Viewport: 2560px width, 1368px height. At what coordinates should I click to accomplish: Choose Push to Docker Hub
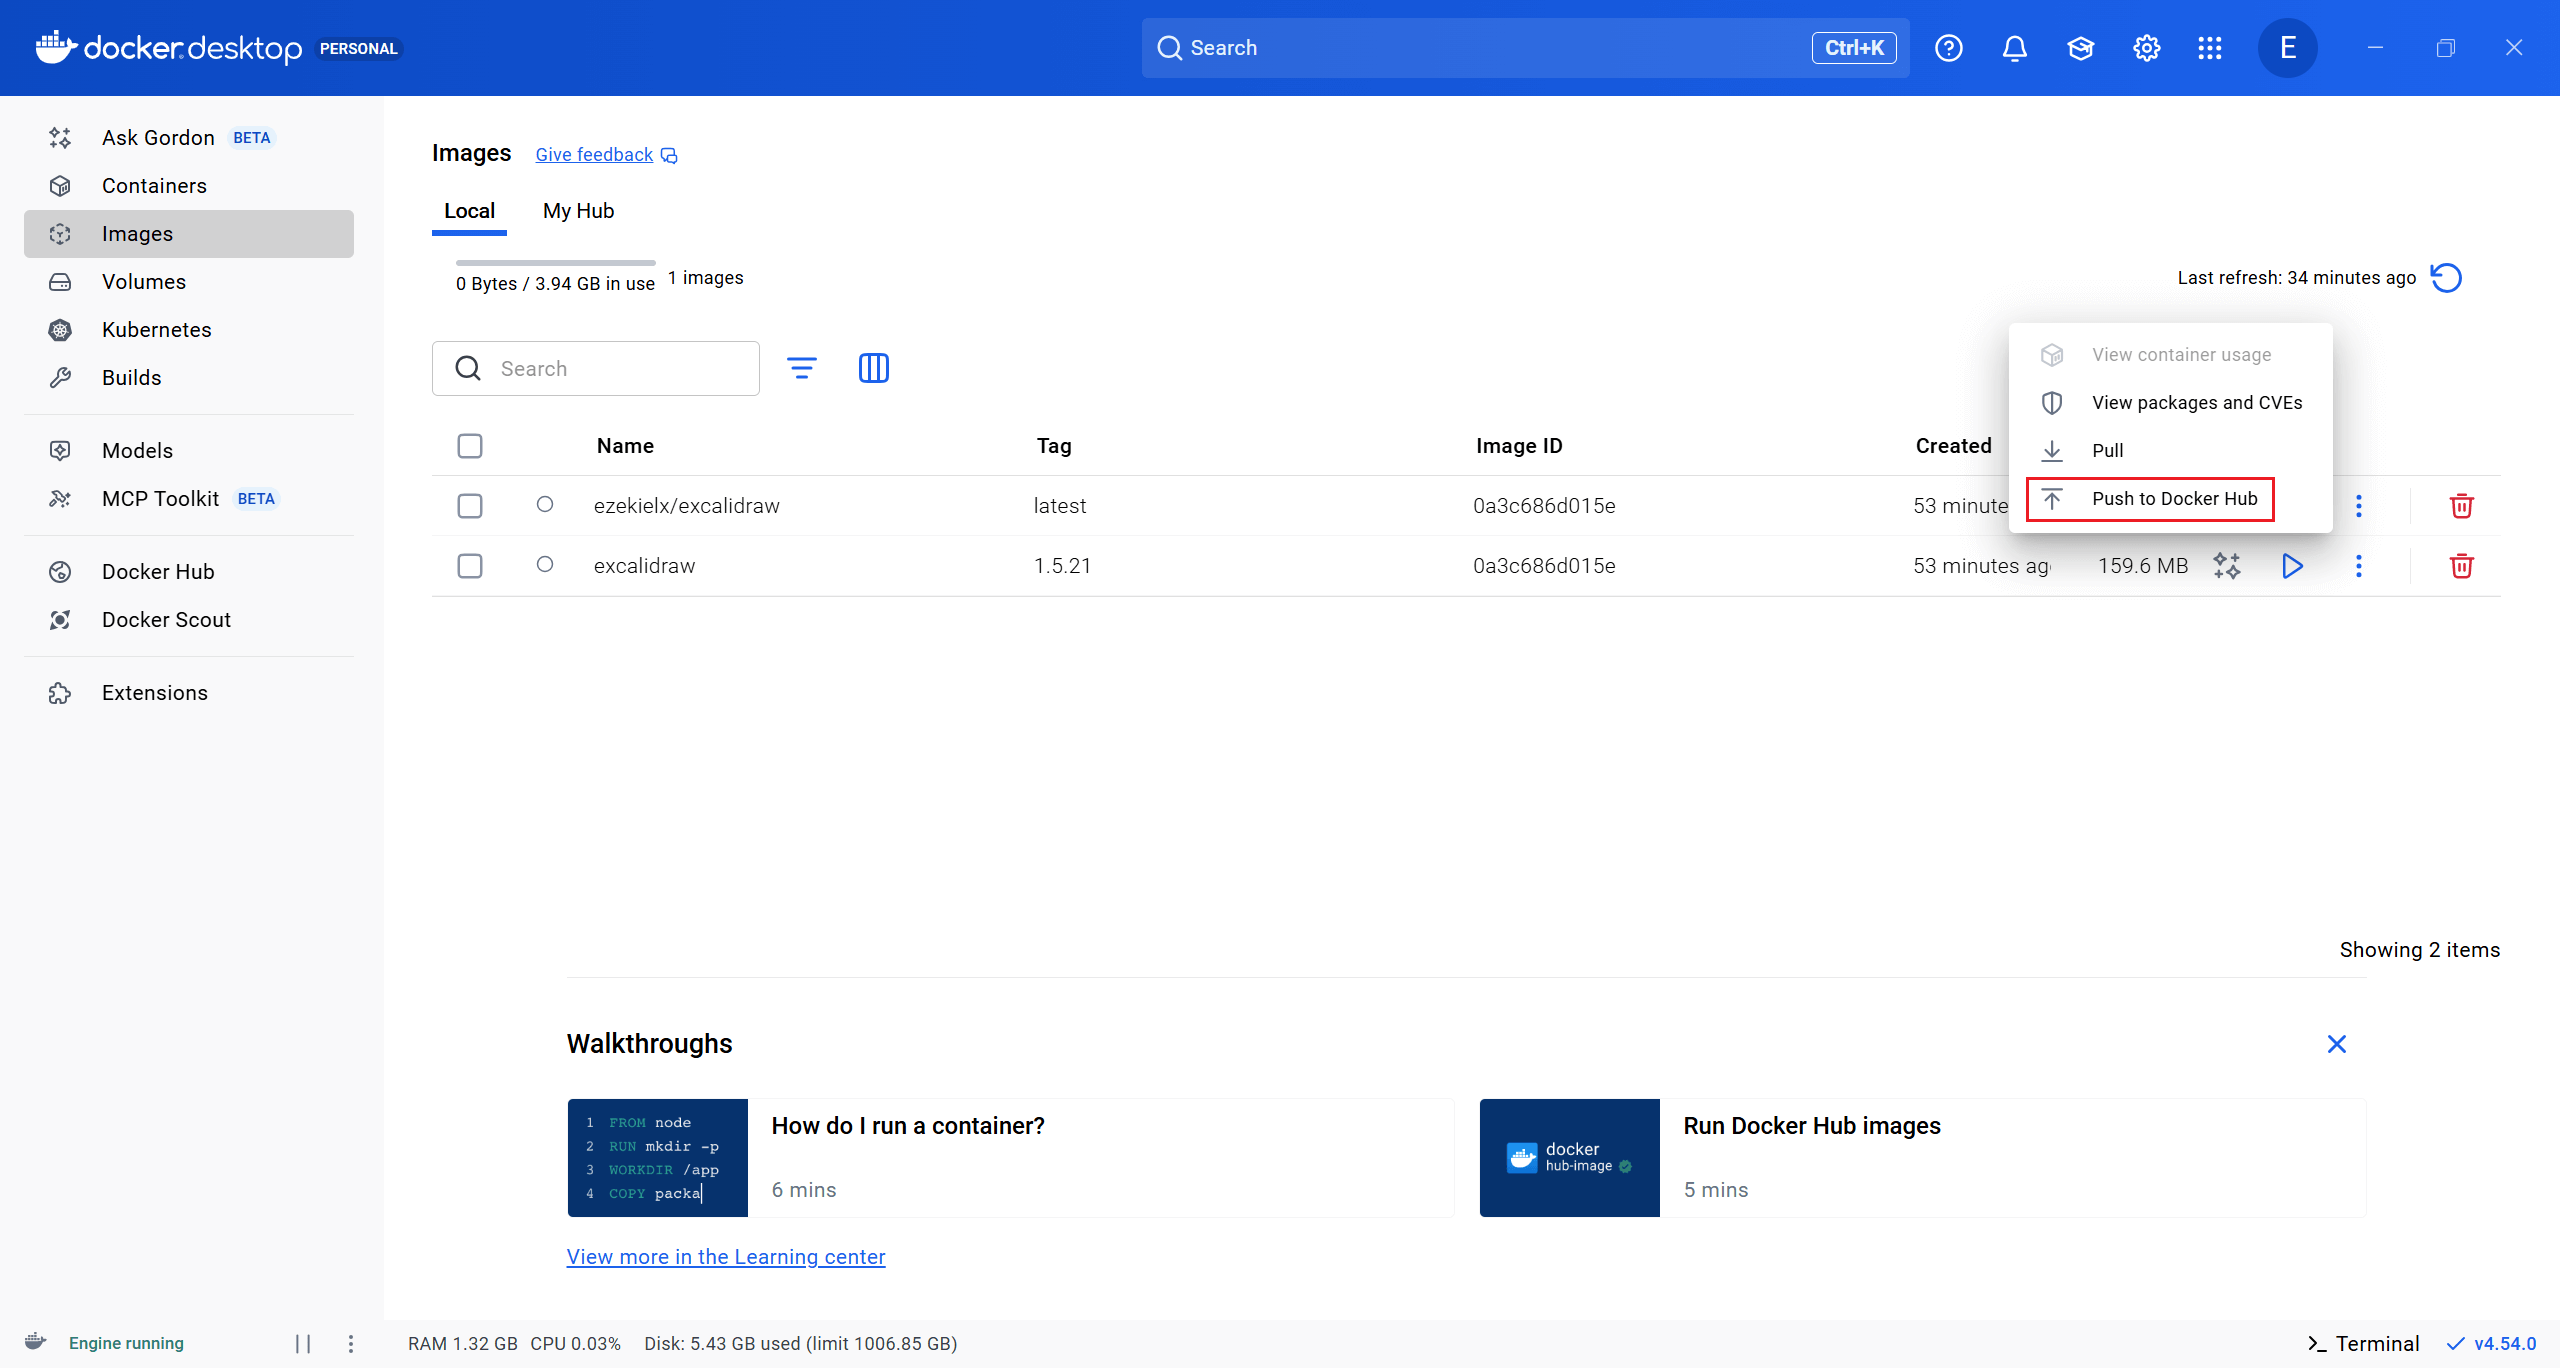point(2173,499)
